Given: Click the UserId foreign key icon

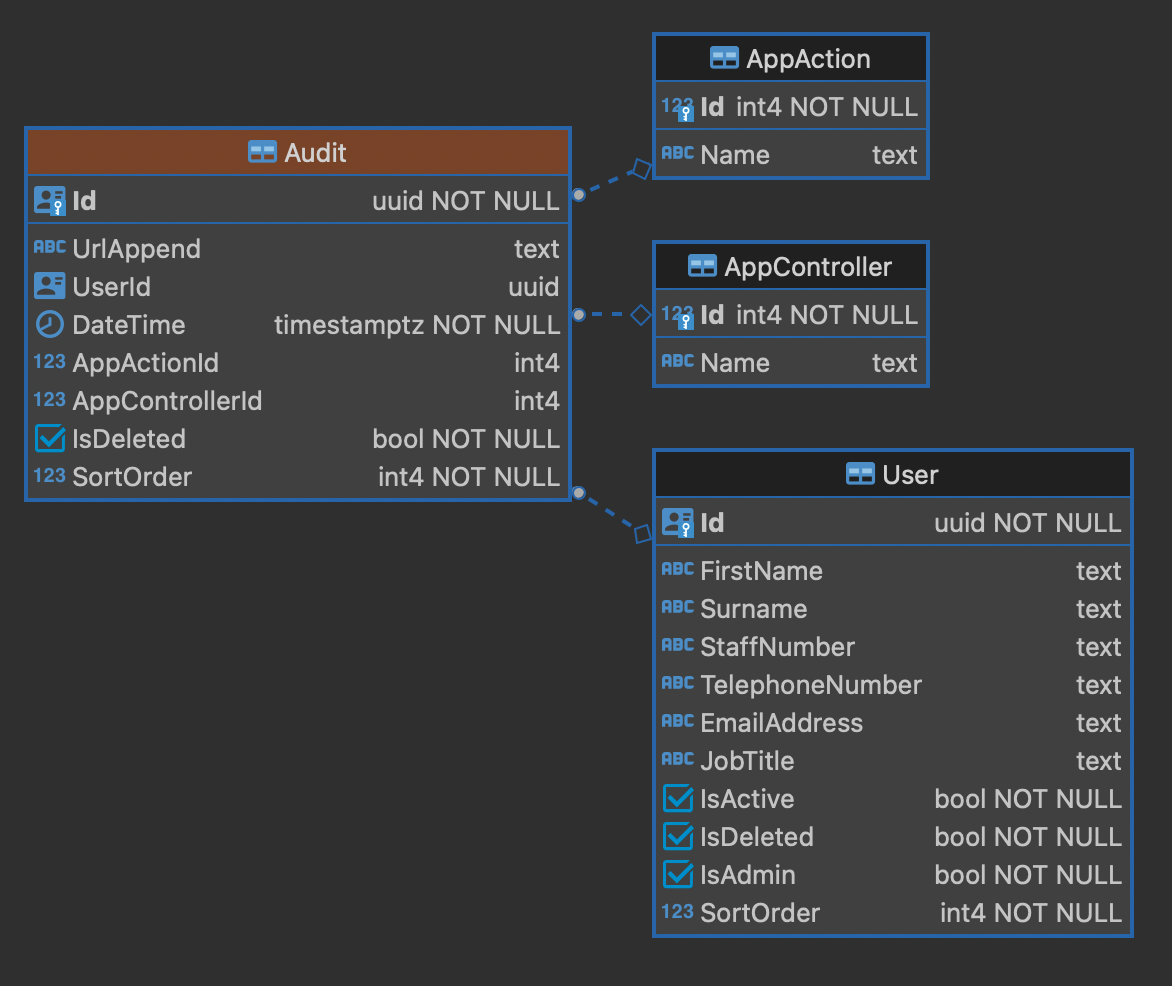Looking at the screenshot, I should pos(49,287).
